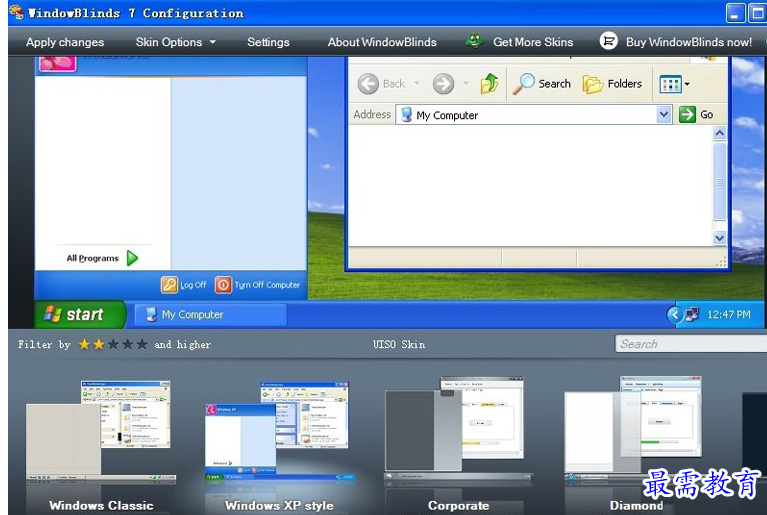Click the Folders toolbar button

(x=612, y=84)
